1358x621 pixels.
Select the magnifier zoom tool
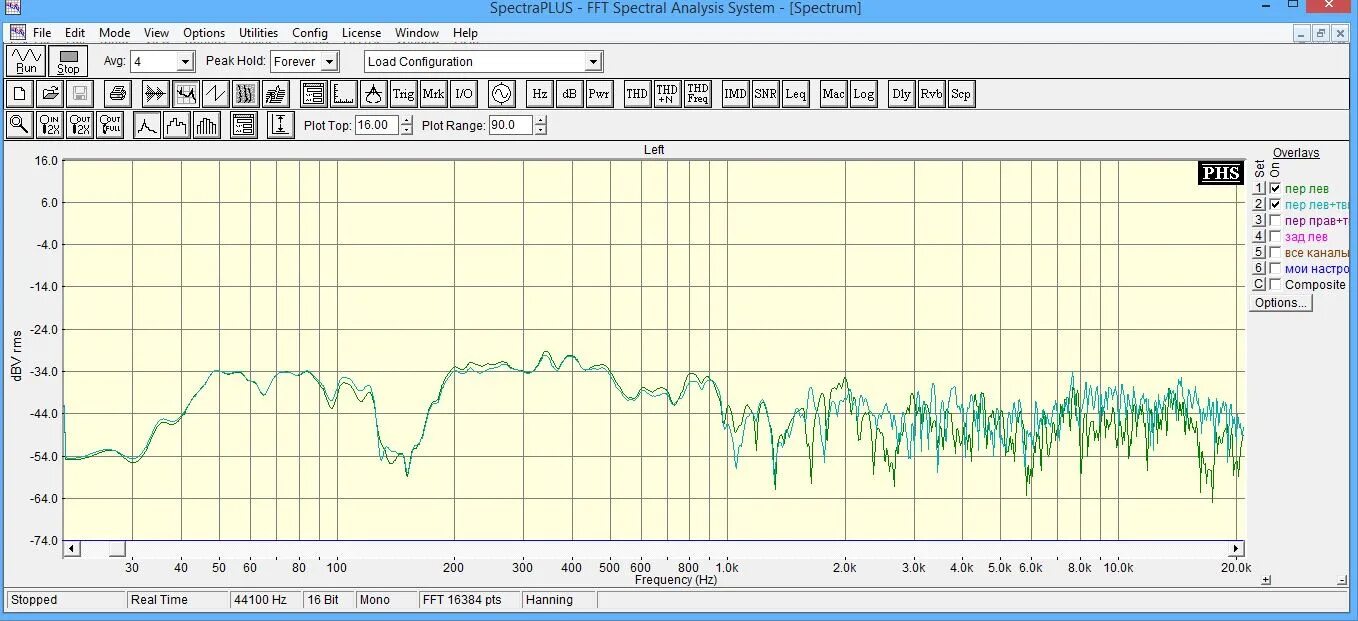[x=19, y=125]
